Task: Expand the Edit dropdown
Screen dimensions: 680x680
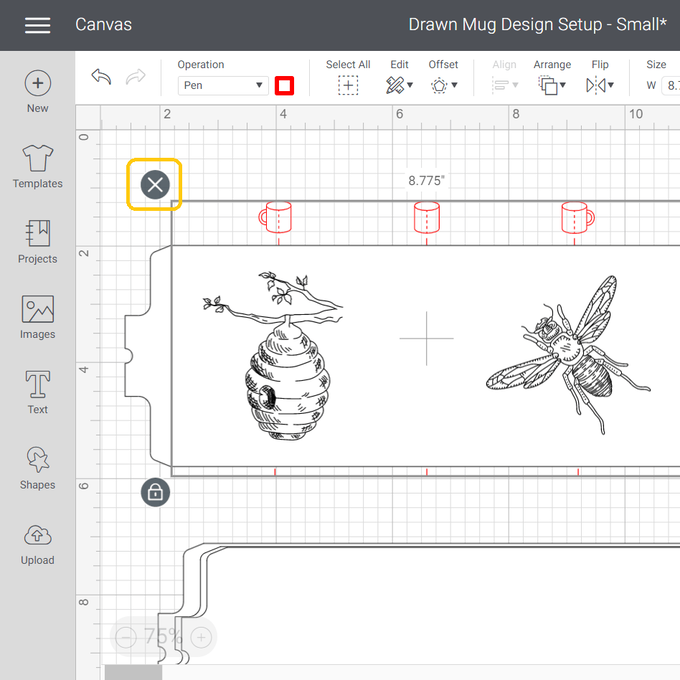Action: pyautogui.click(x=399, y=86)
